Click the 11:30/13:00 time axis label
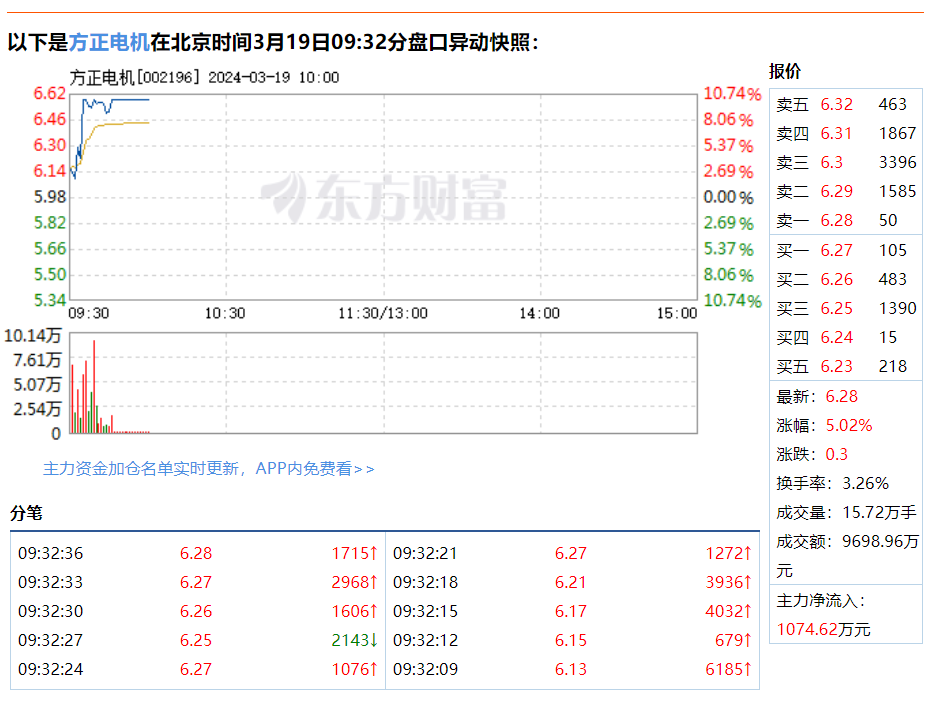Screen dimensions: 936x704 (x=383, y=313)
